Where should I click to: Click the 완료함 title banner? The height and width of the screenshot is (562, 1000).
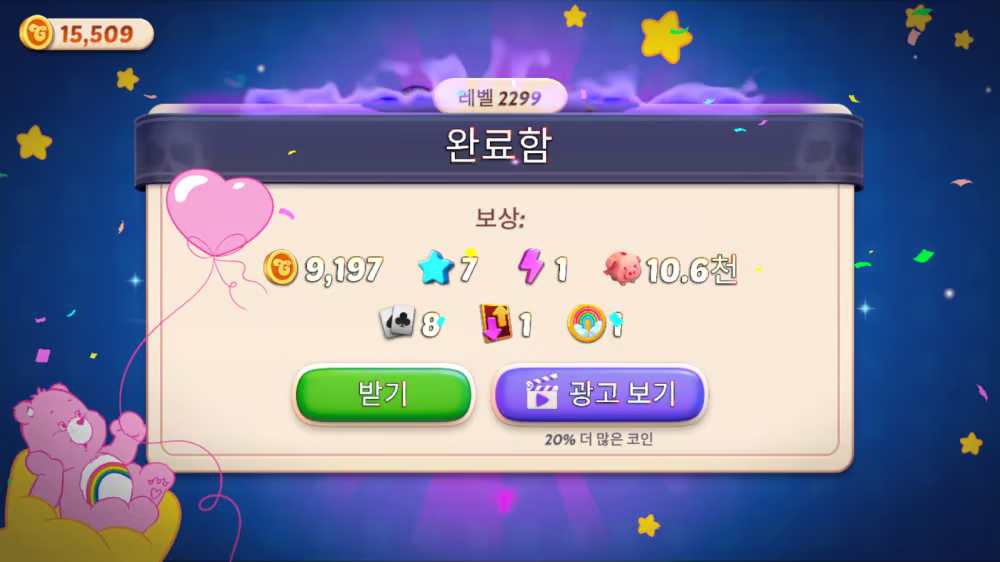coord(499,146)
